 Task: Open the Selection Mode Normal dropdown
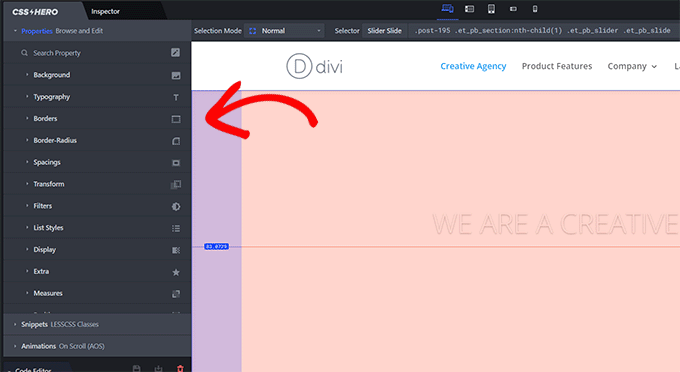(284, 31)
